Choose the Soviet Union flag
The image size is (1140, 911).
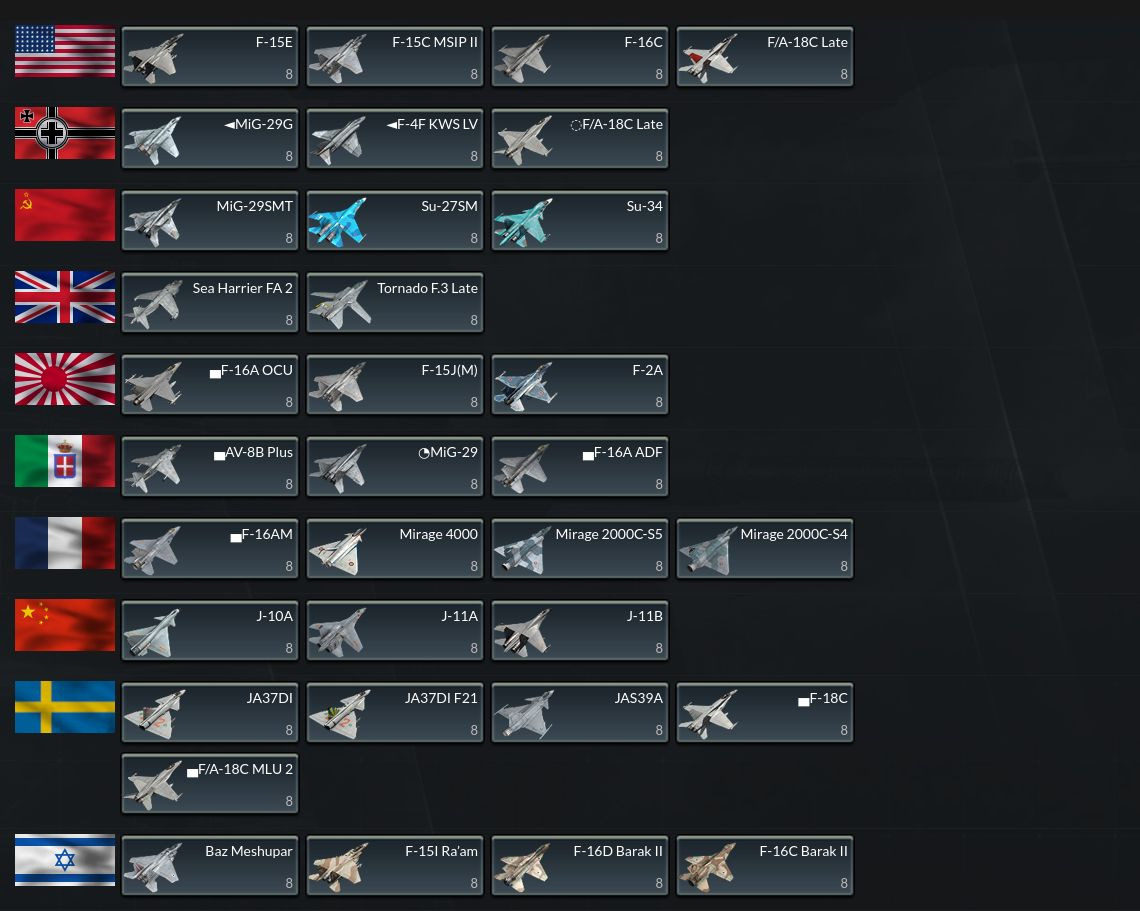pos(65,215)
